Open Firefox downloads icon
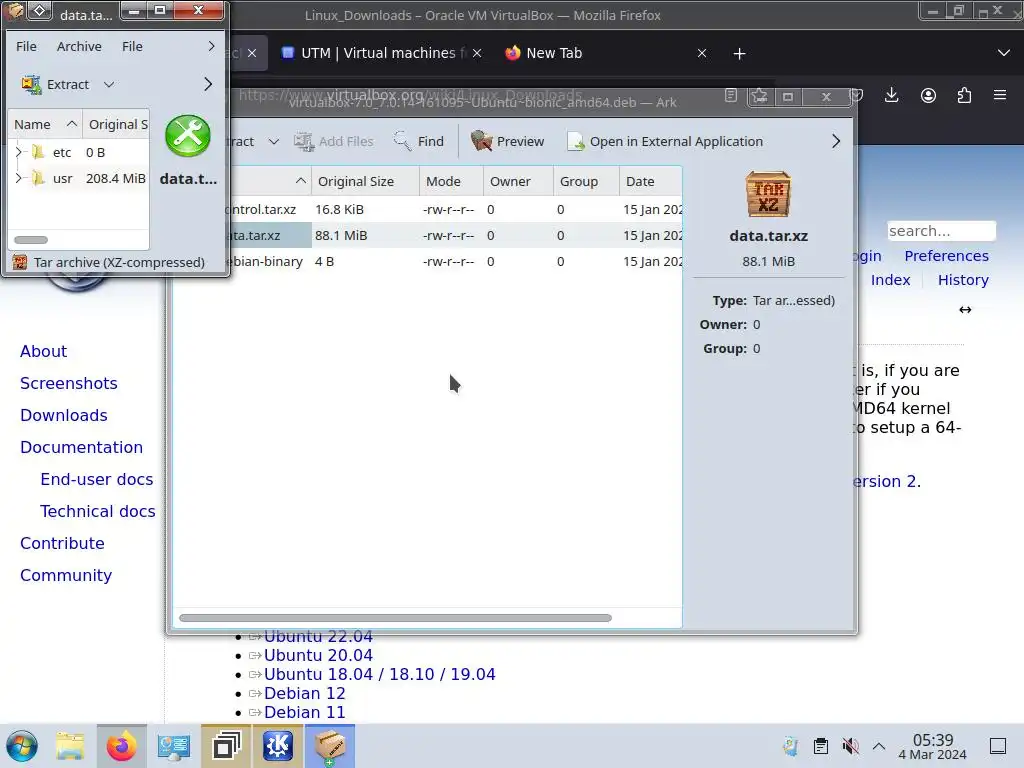 891,95
